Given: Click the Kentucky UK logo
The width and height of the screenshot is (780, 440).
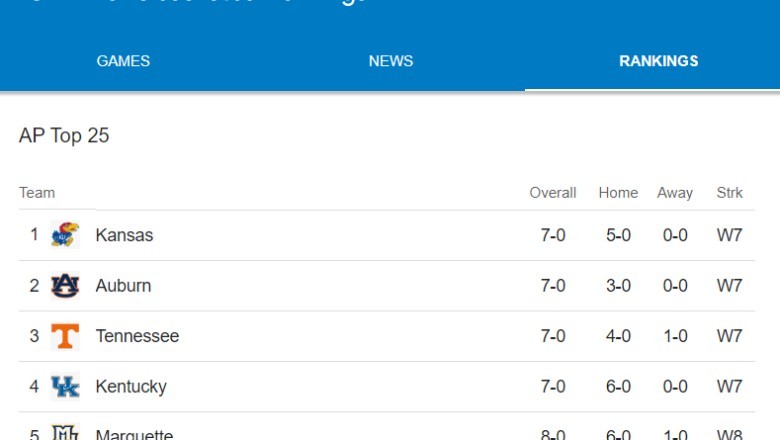Looking at the screenshot, I should [x=65, y=386].
